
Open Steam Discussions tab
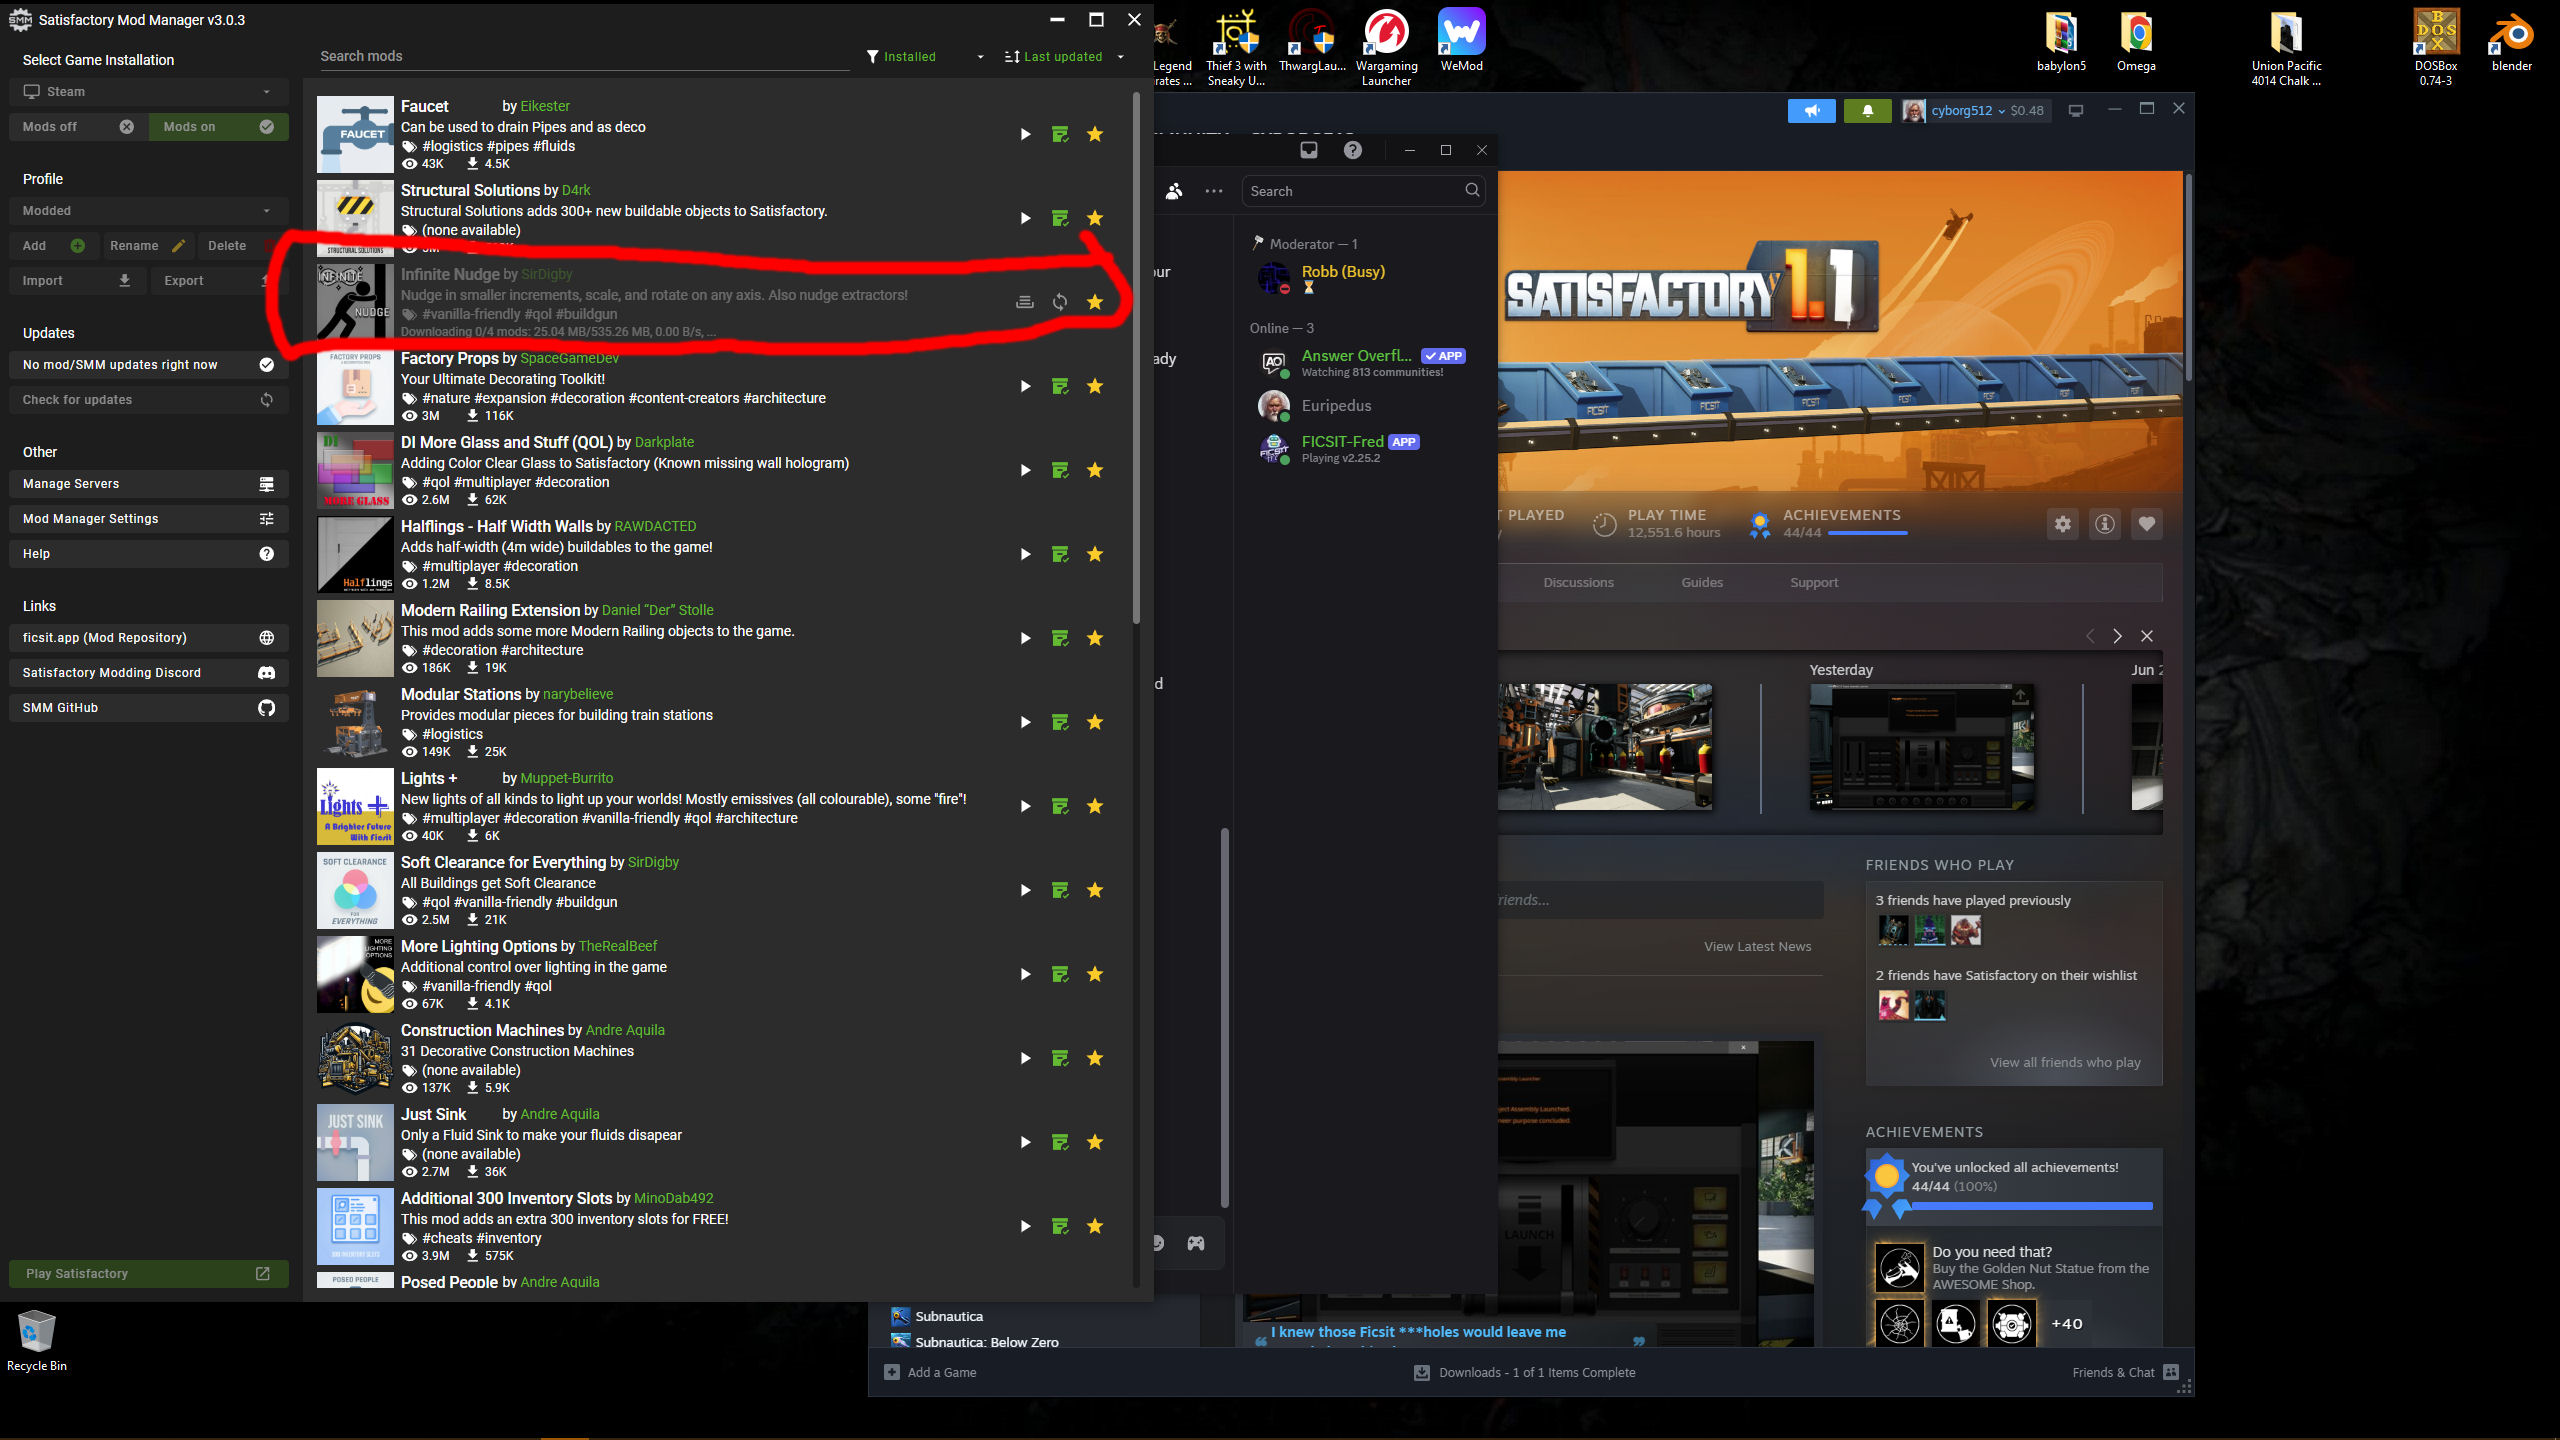click(1578, 583)
